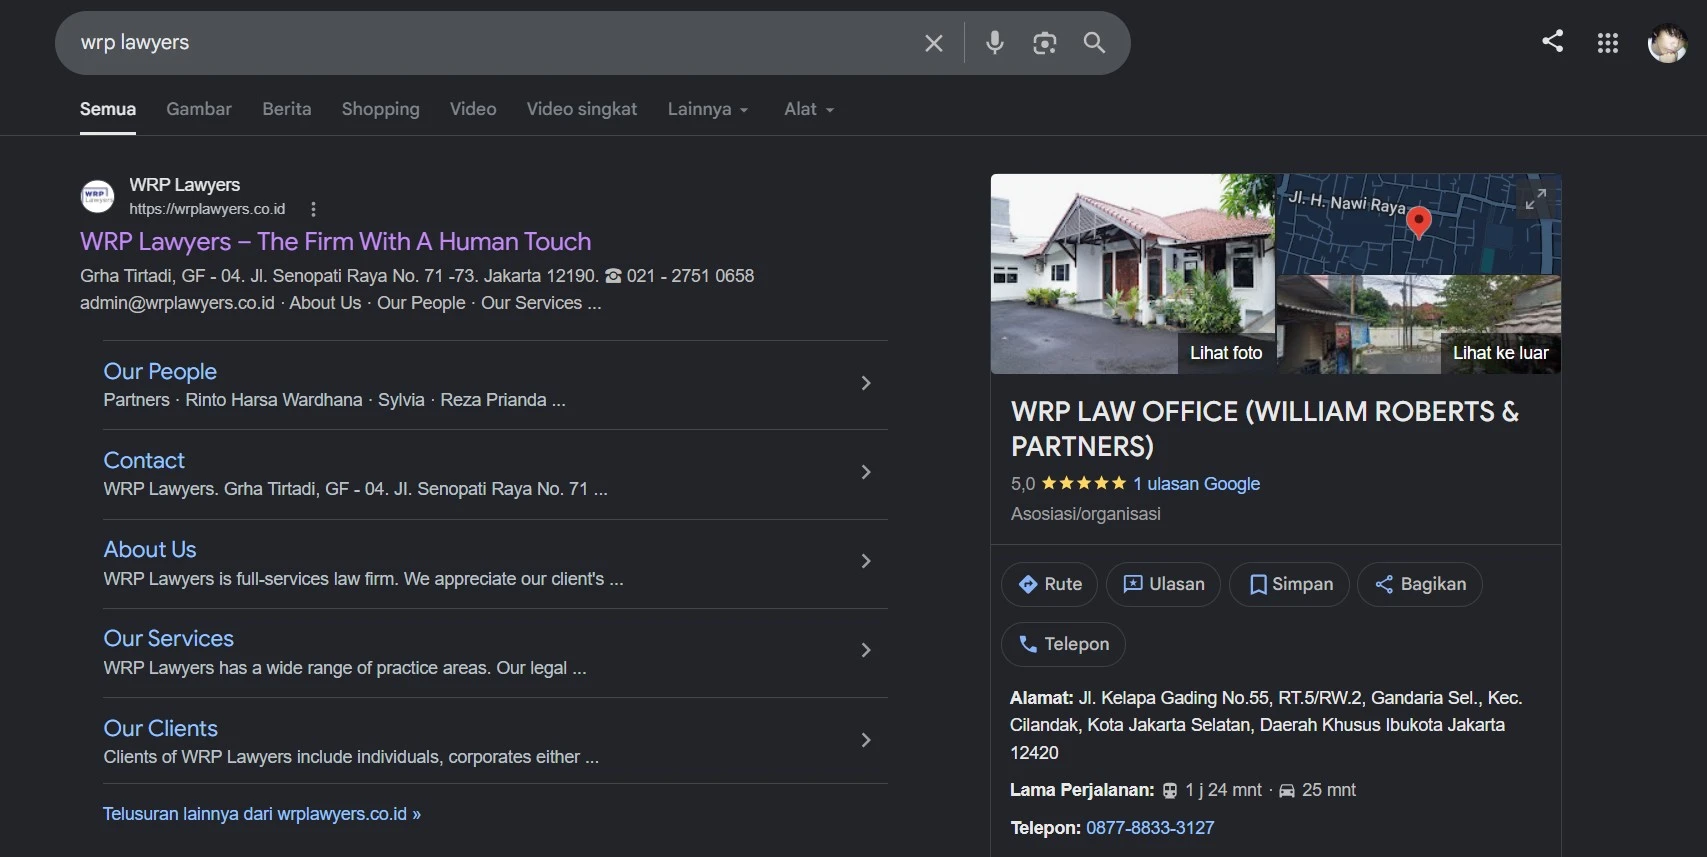Open the Lihat ke luar street view photo
1707x857 pixels.
[x=1419, y=325]
